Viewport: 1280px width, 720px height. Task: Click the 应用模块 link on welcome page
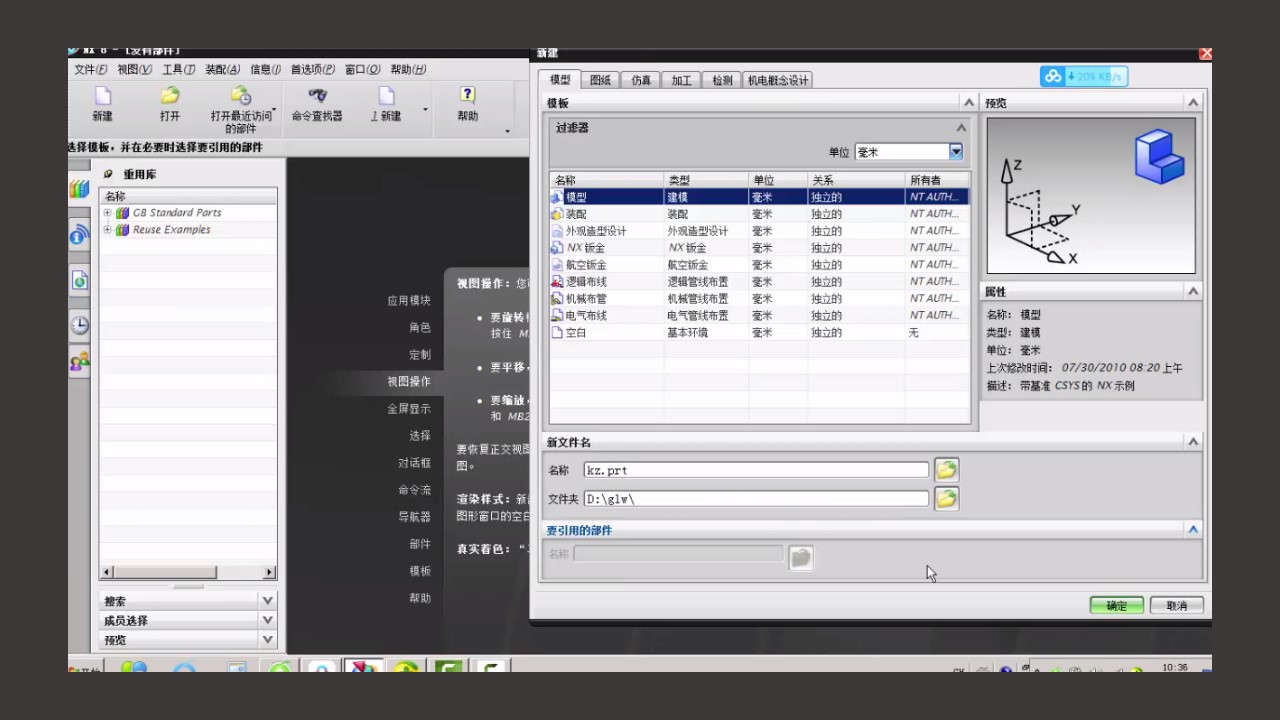[x=409, y=300]
